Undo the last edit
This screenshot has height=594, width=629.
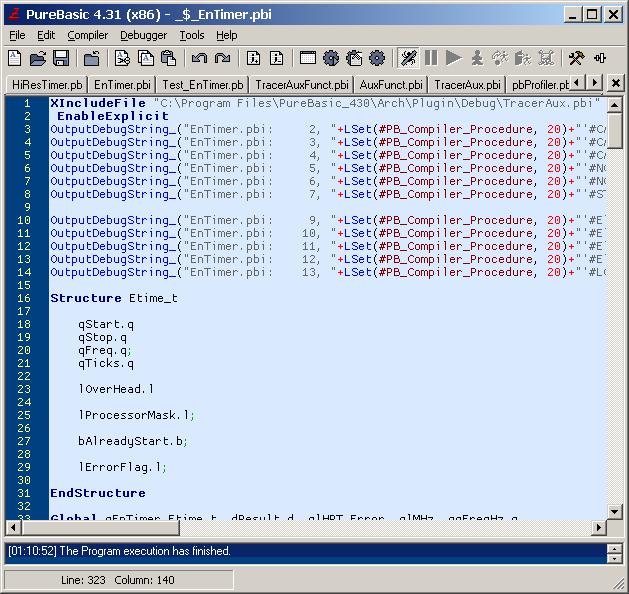(x=199, y=58)
